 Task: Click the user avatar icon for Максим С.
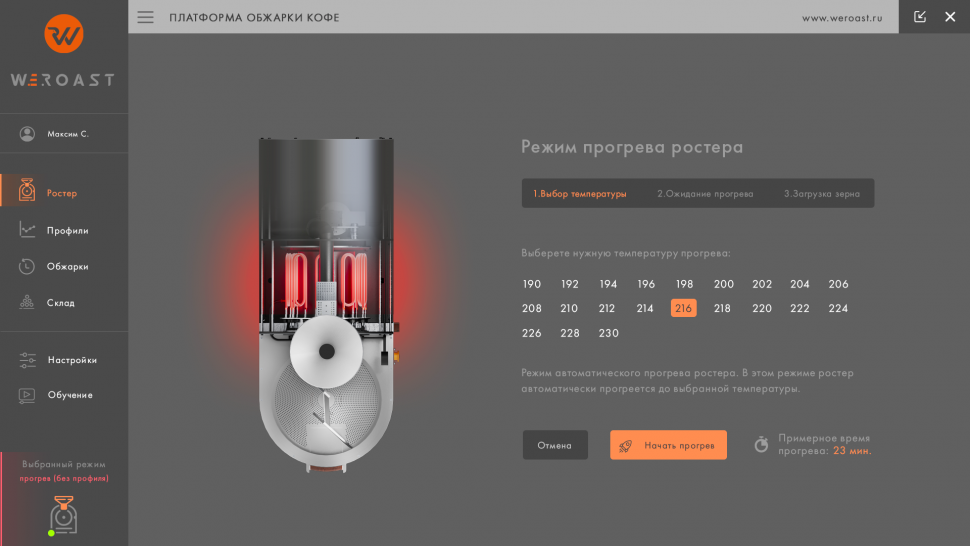click(27, 134)
